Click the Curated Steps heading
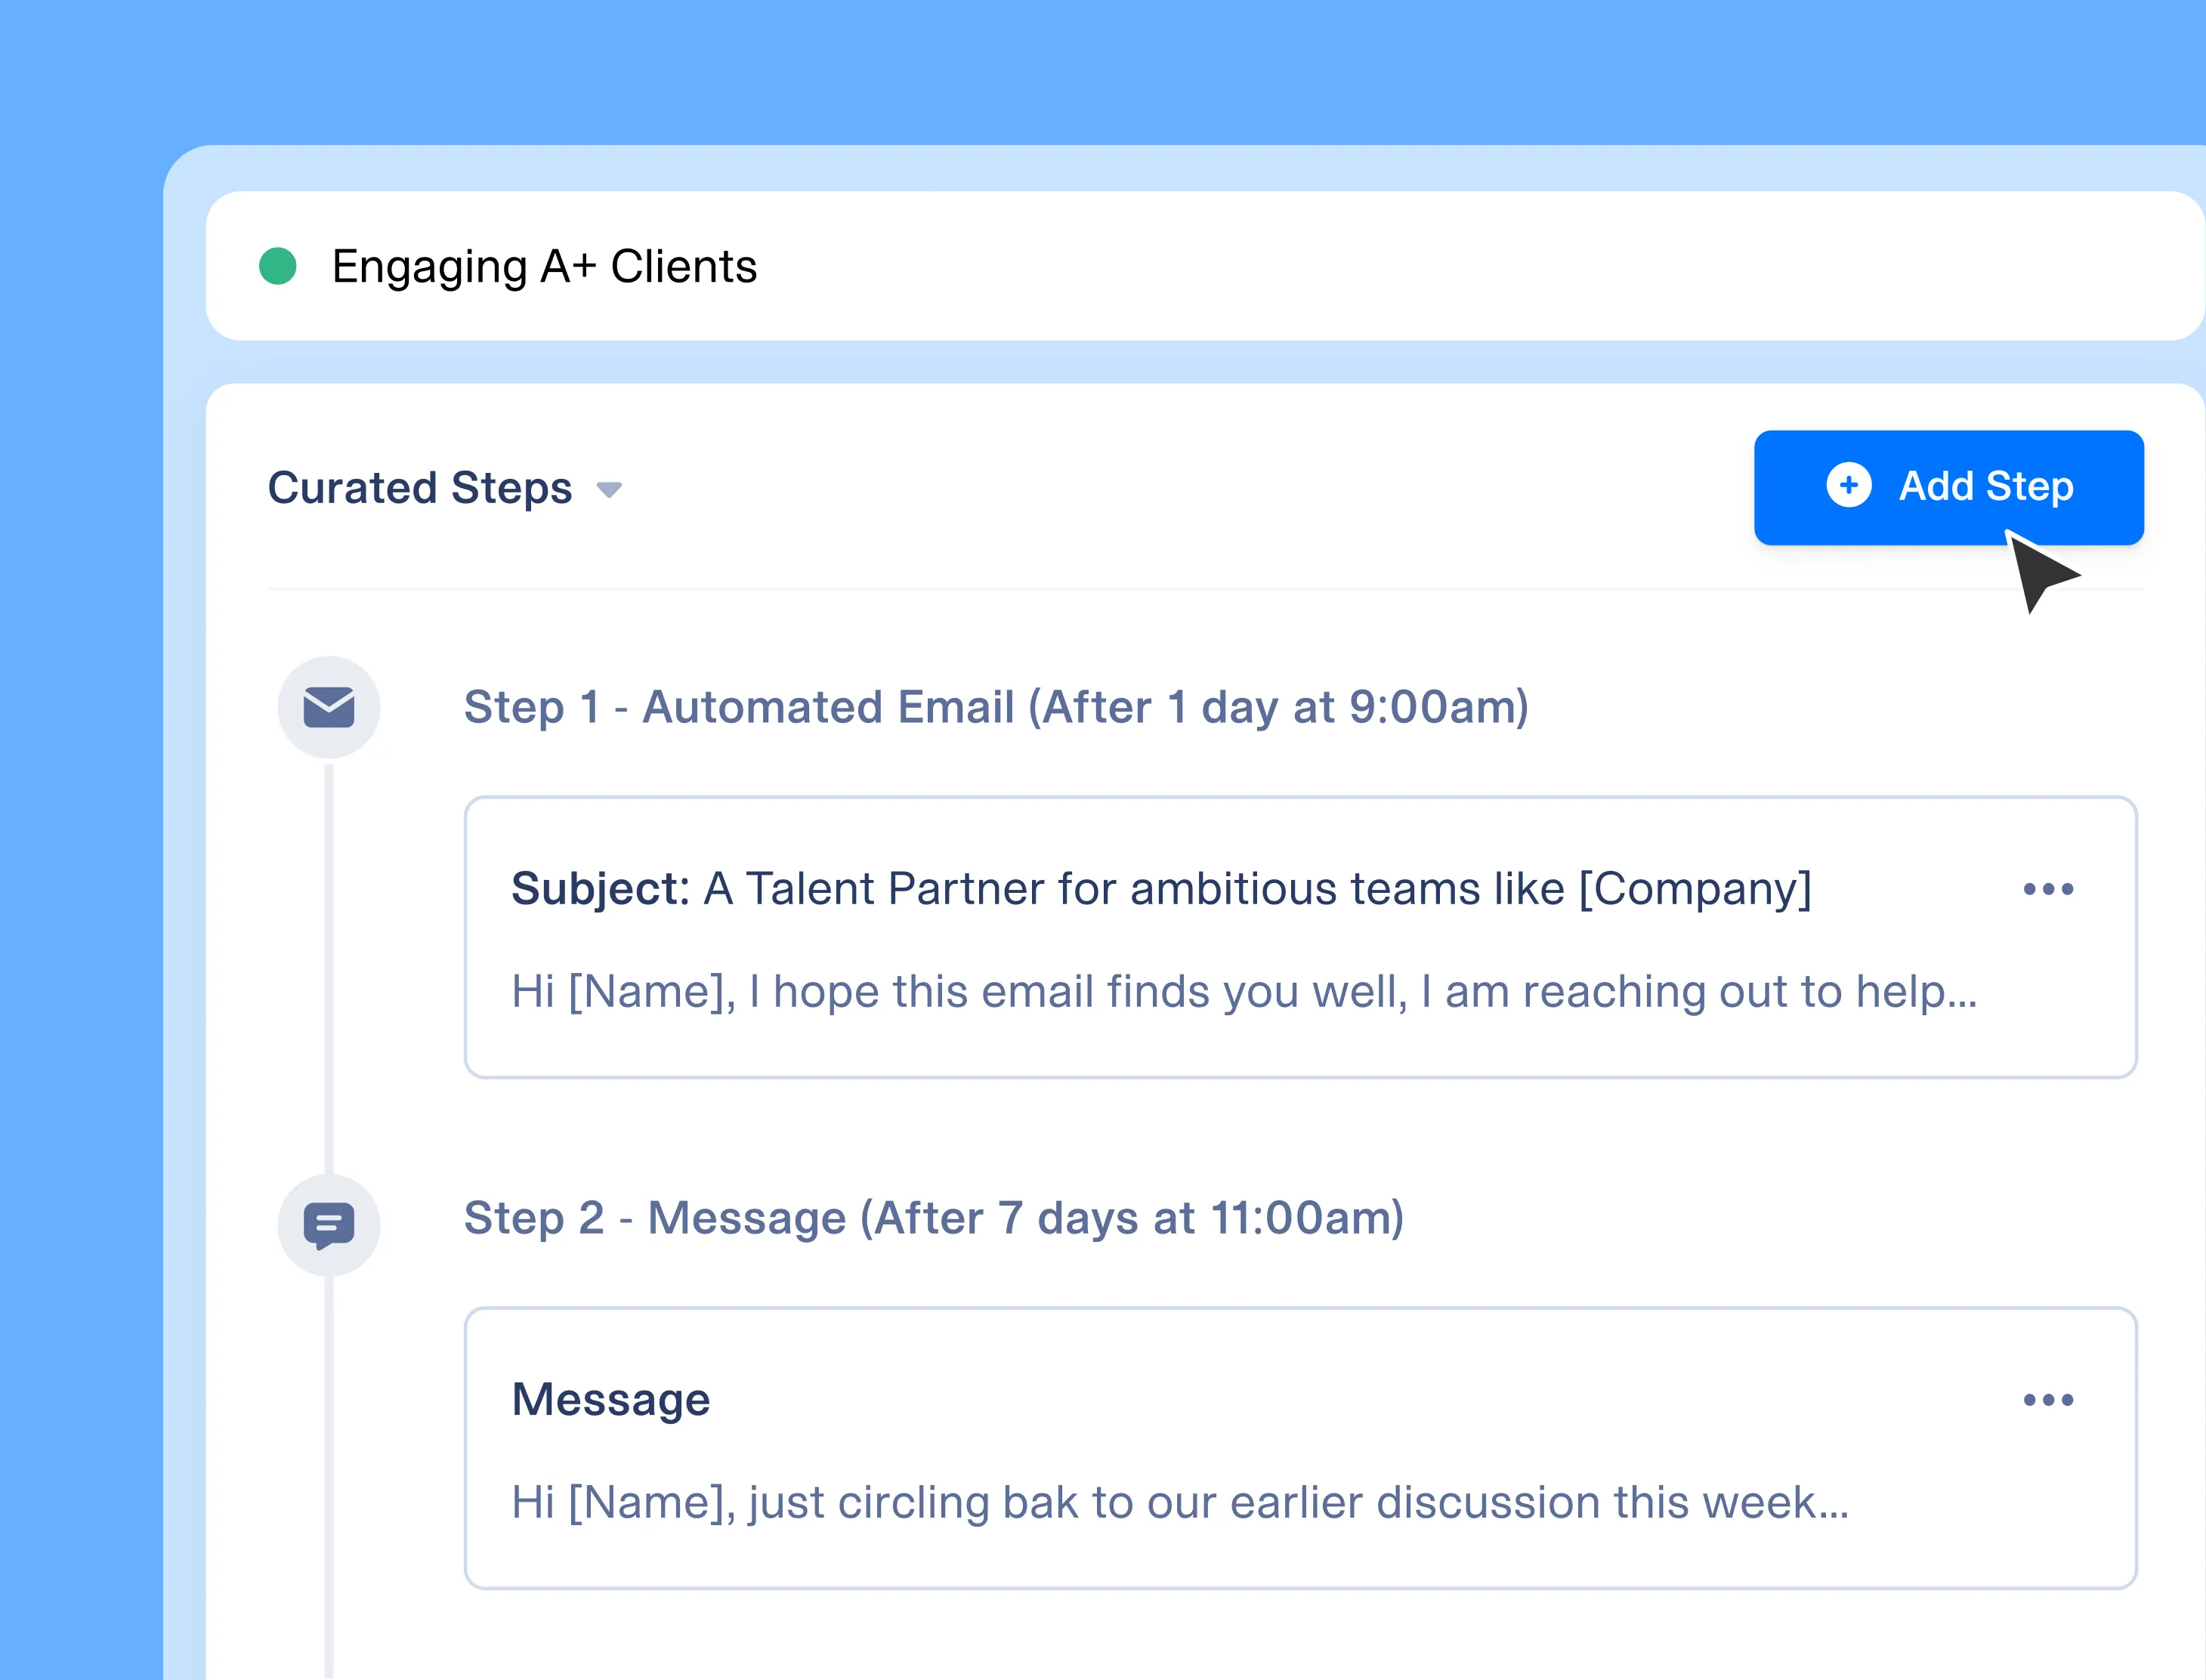Screen dimensions: 2206x1680 coord(419,488)
